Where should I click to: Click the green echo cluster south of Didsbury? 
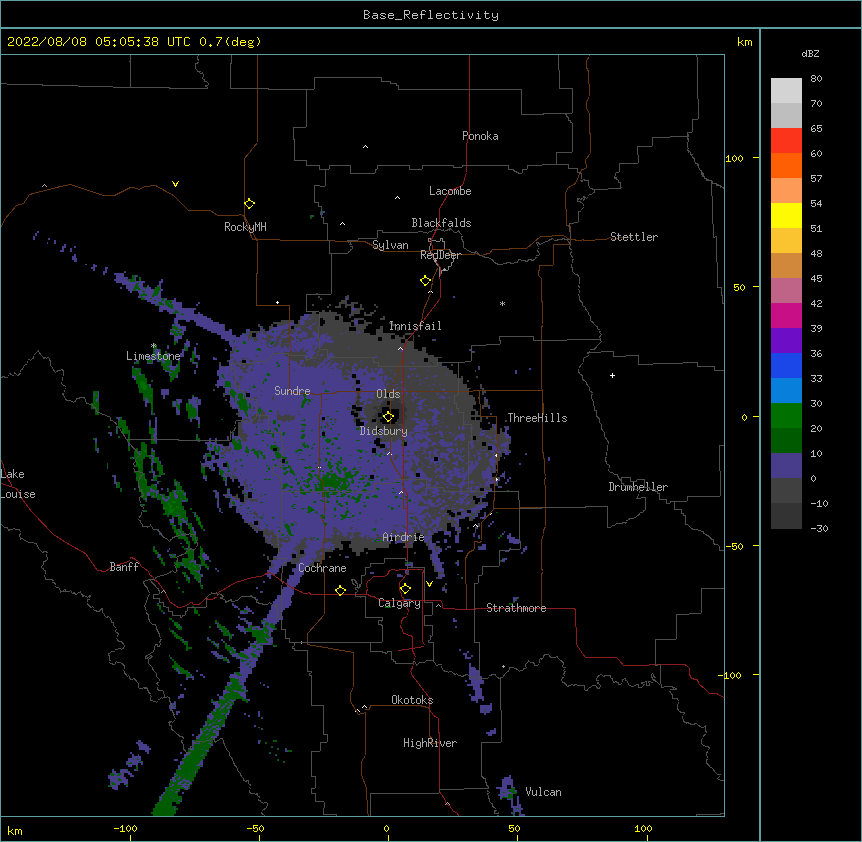pyautogui.click(x=334, y=480)
